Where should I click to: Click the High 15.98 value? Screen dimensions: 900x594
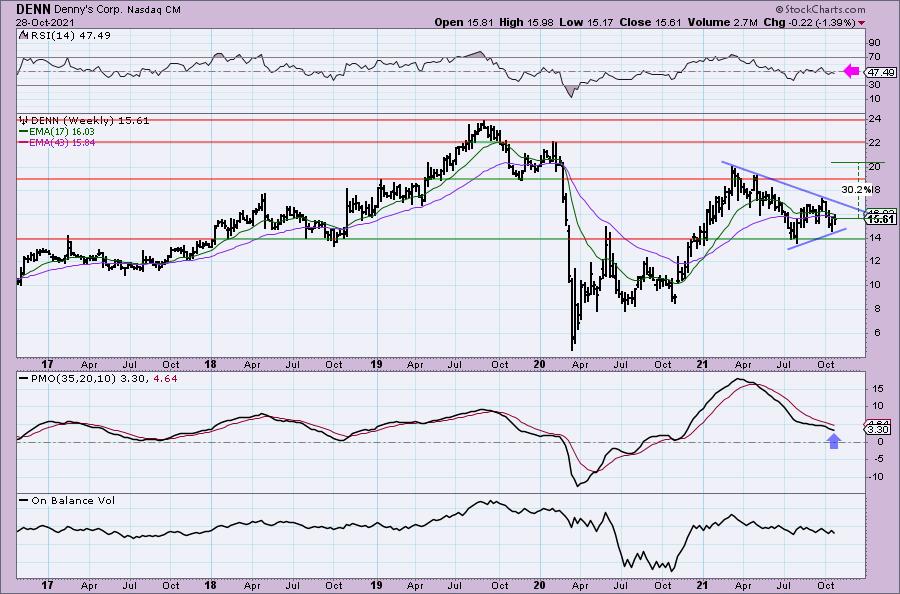pyautogui.click(x=527, y=22)
